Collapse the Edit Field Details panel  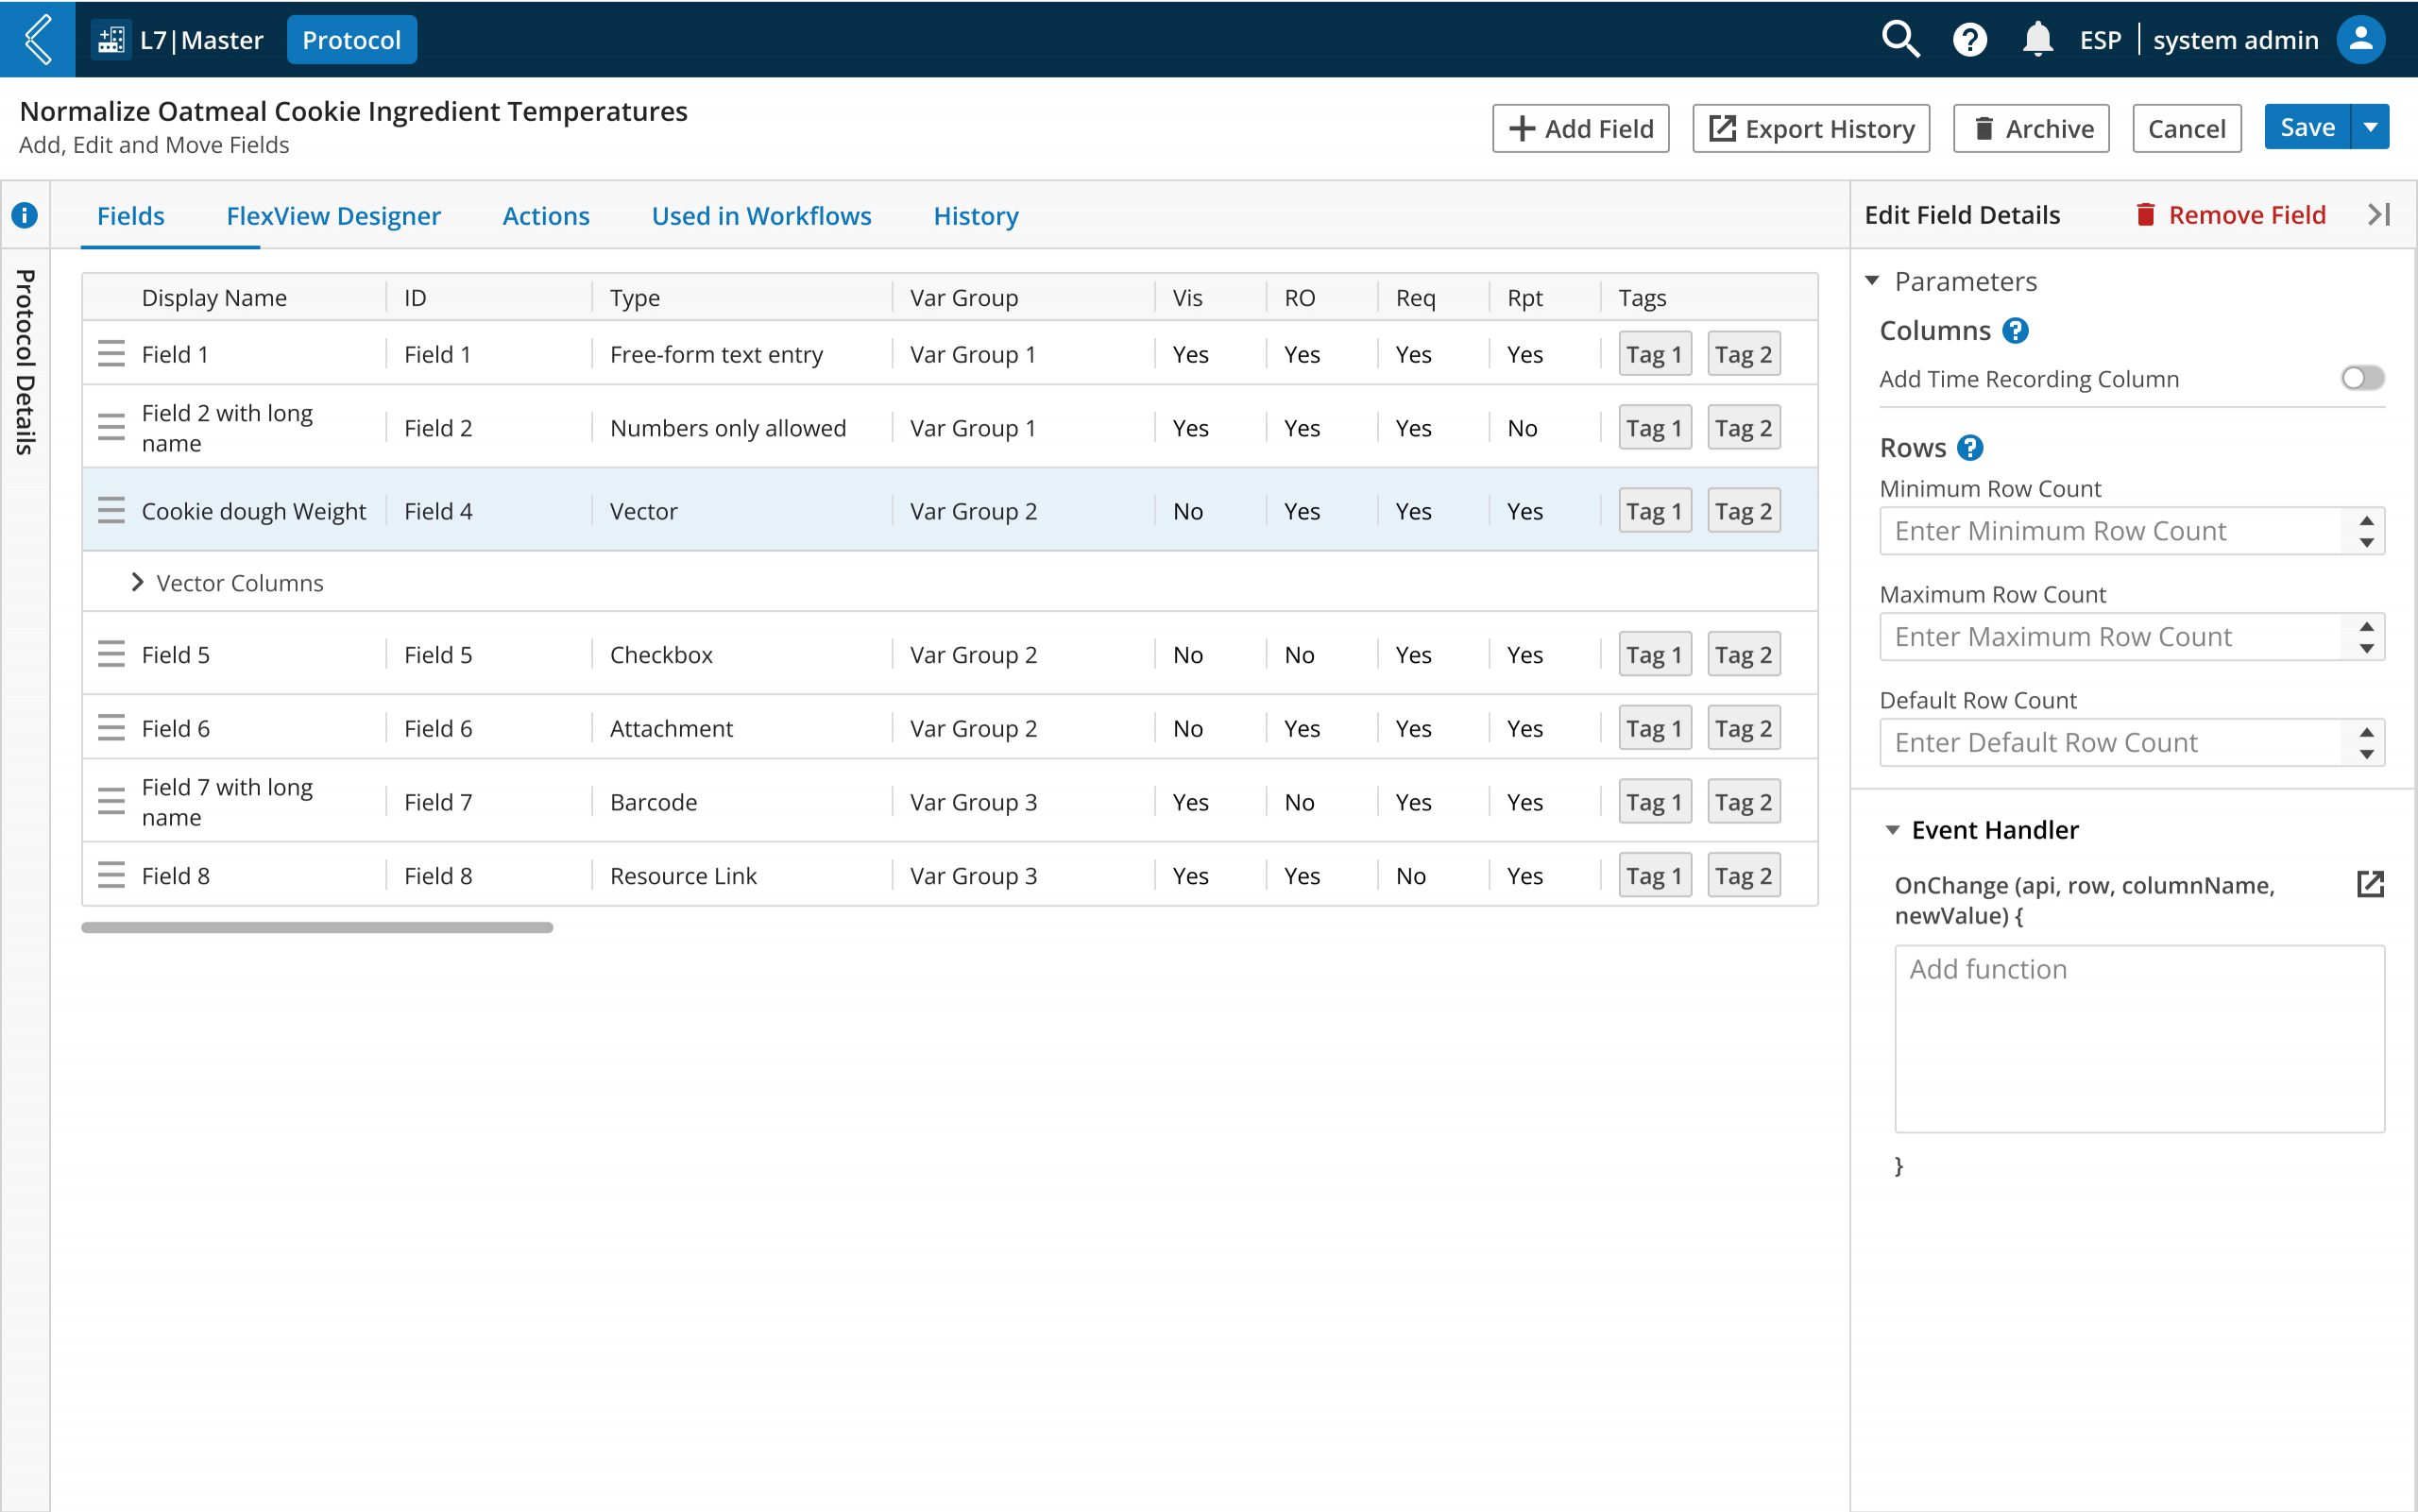[x=2379, y=215]
